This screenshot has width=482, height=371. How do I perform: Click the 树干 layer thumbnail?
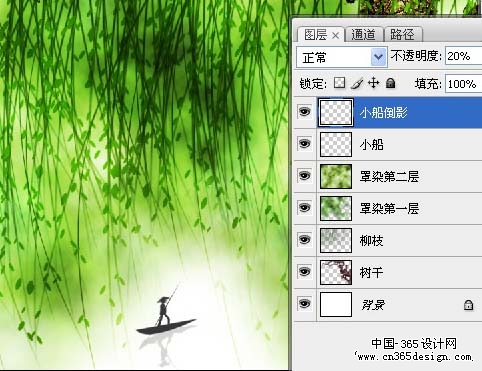tap(336, 272)
